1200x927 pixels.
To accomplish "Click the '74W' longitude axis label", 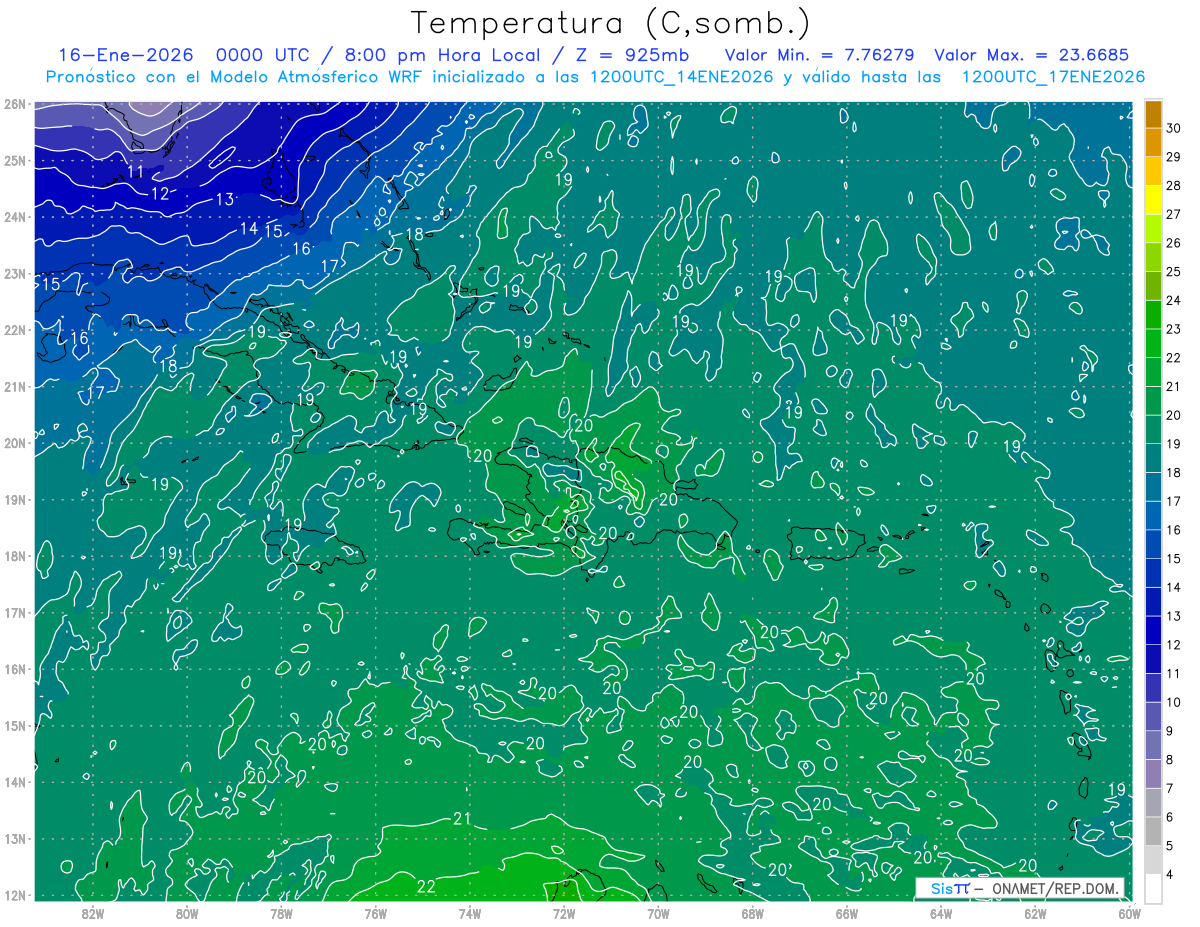I will point(469,913).
